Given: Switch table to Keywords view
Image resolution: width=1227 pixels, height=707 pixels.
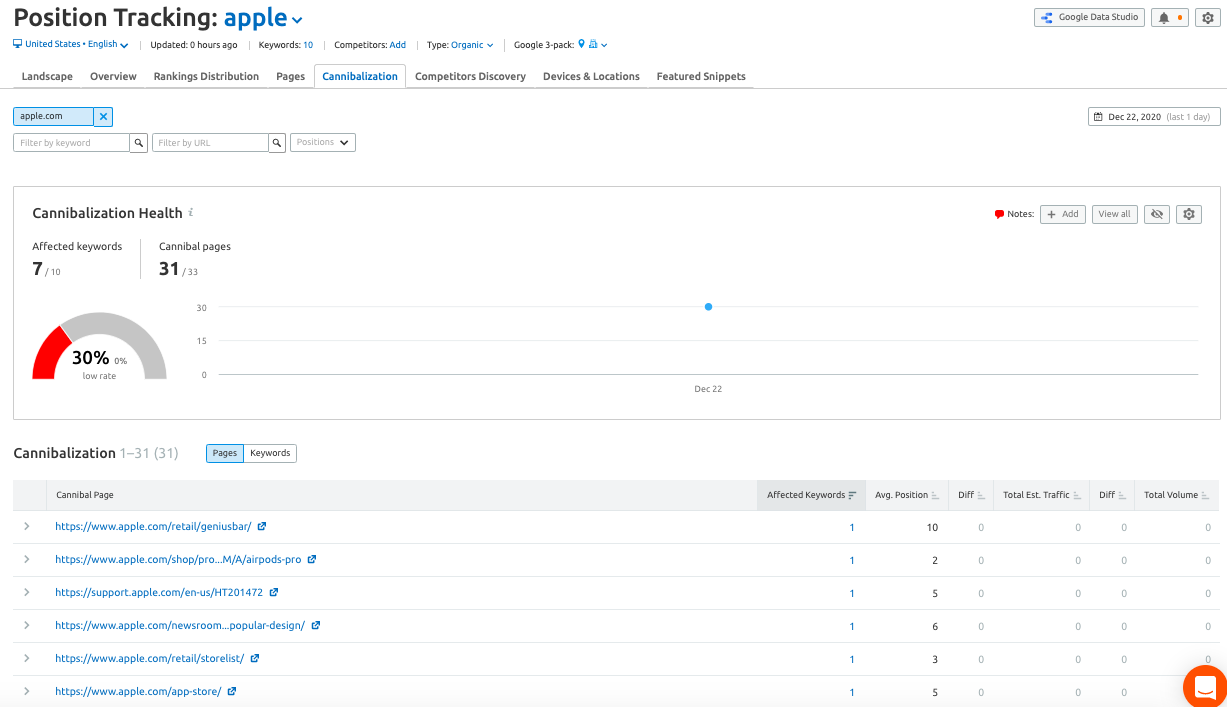Looking at the screenshot, I should [x=270, y=453].
